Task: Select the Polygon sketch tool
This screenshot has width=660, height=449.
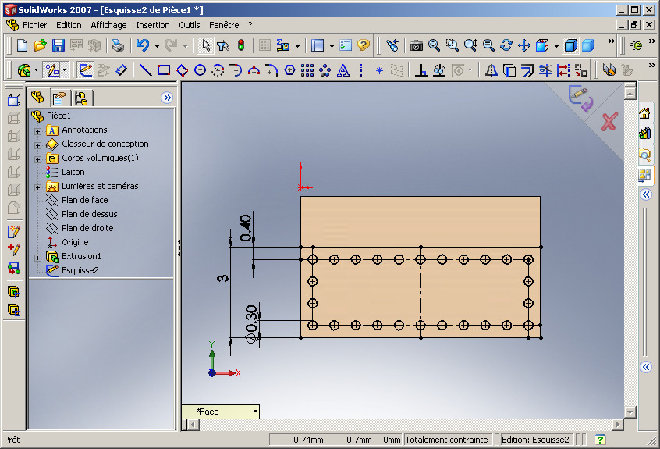Action: coord(290,70)
